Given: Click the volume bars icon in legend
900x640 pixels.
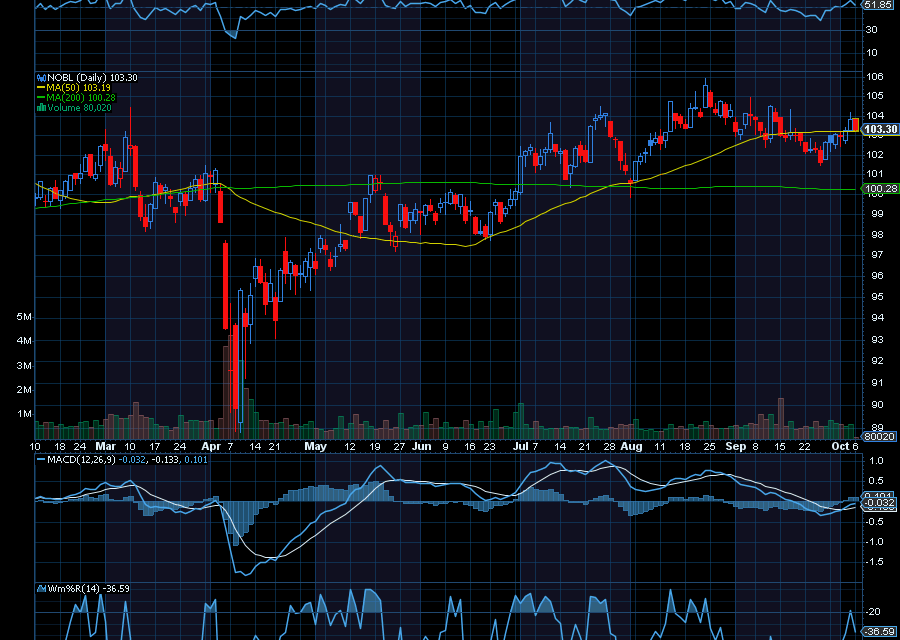Looking at the screenshot, I should point(40,107).
